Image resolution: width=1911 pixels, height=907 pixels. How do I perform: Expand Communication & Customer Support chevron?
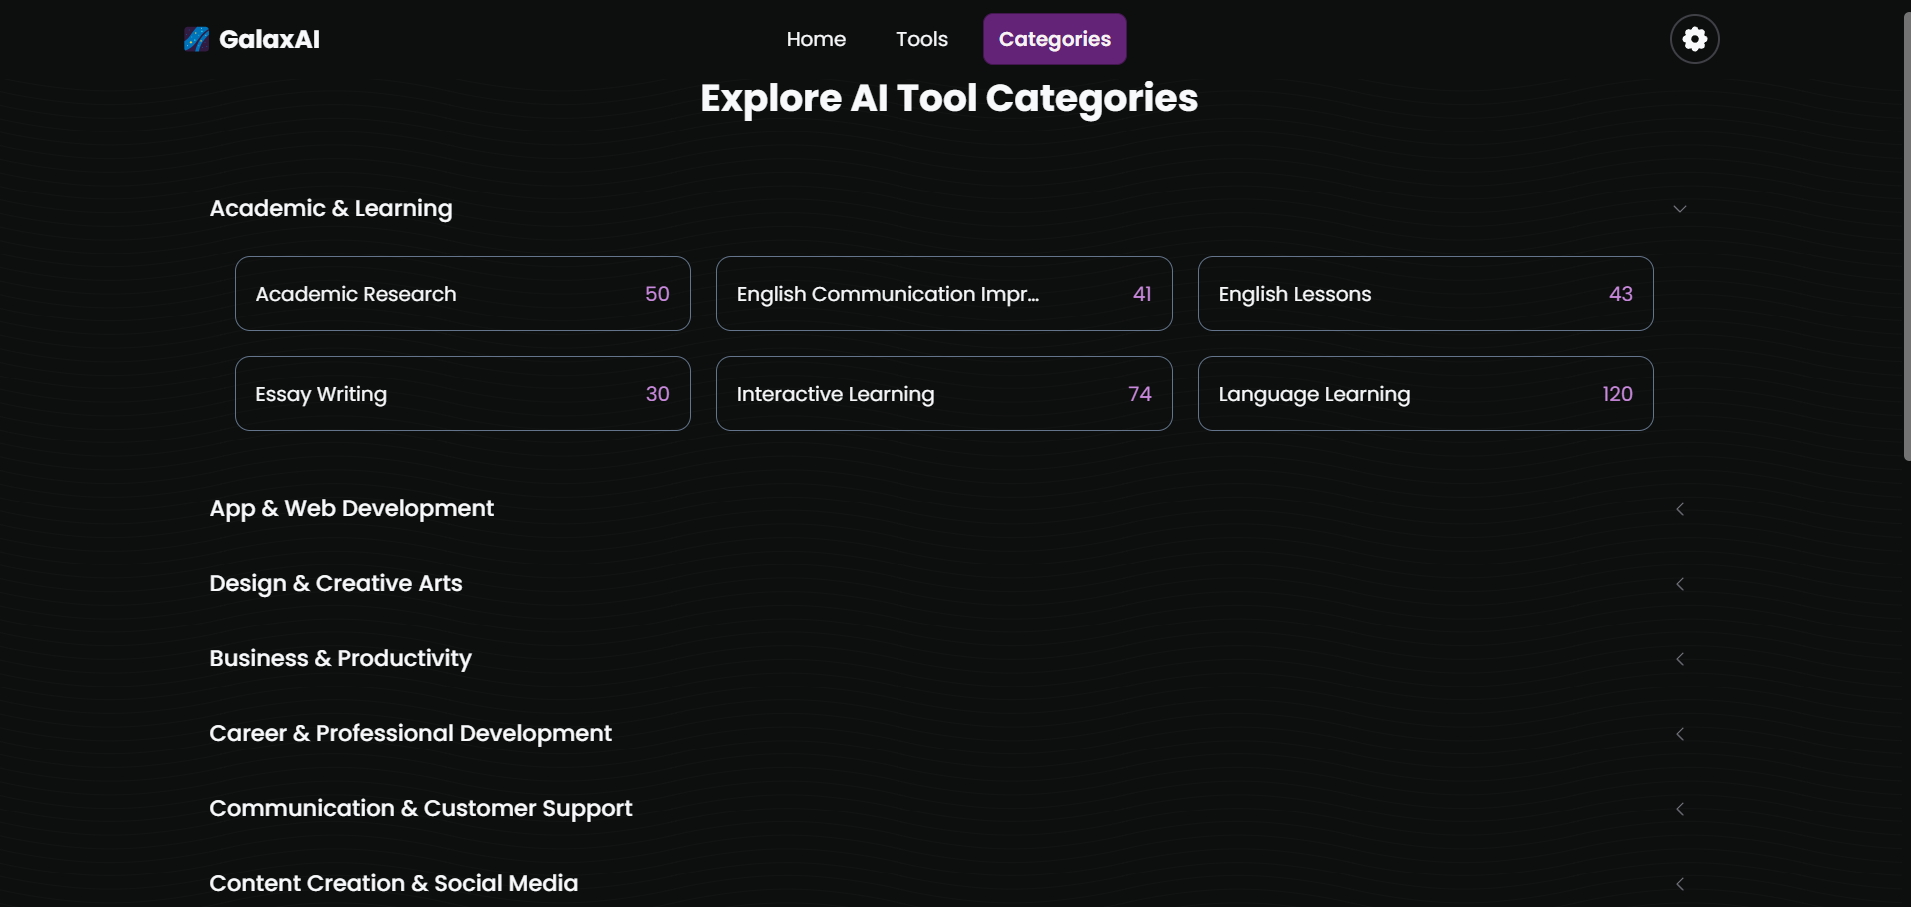(x=1680, y=809)
